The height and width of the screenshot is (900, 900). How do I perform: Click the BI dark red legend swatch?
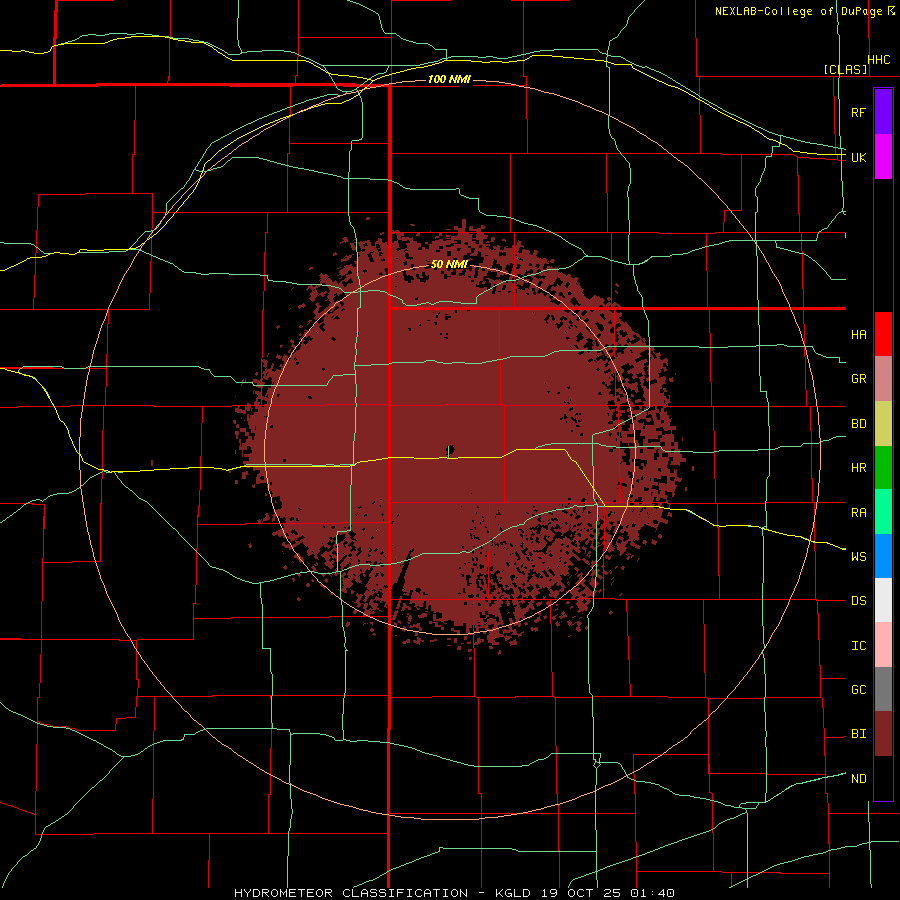pyautogui.click(x=883, y=734)
